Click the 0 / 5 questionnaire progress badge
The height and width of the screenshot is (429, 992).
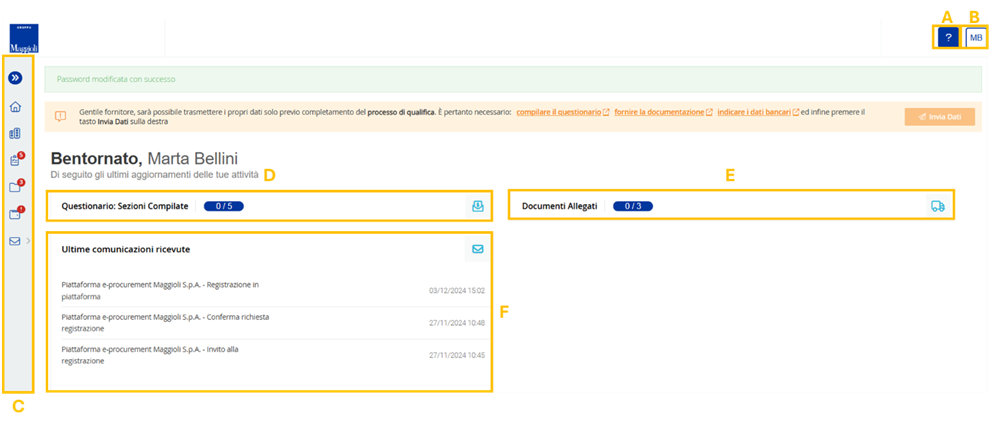223,206
